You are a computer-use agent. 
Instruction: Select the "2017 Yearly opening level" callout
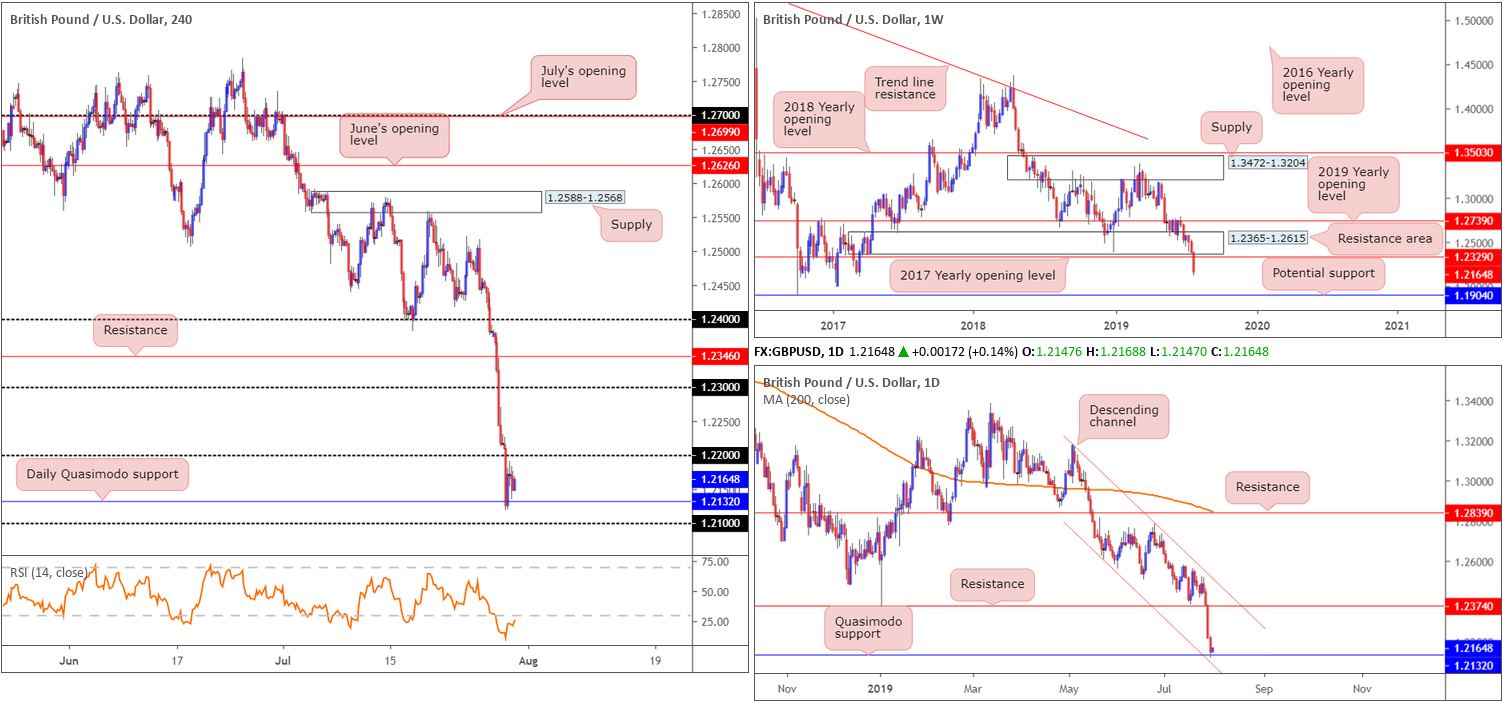coord(976,275)
